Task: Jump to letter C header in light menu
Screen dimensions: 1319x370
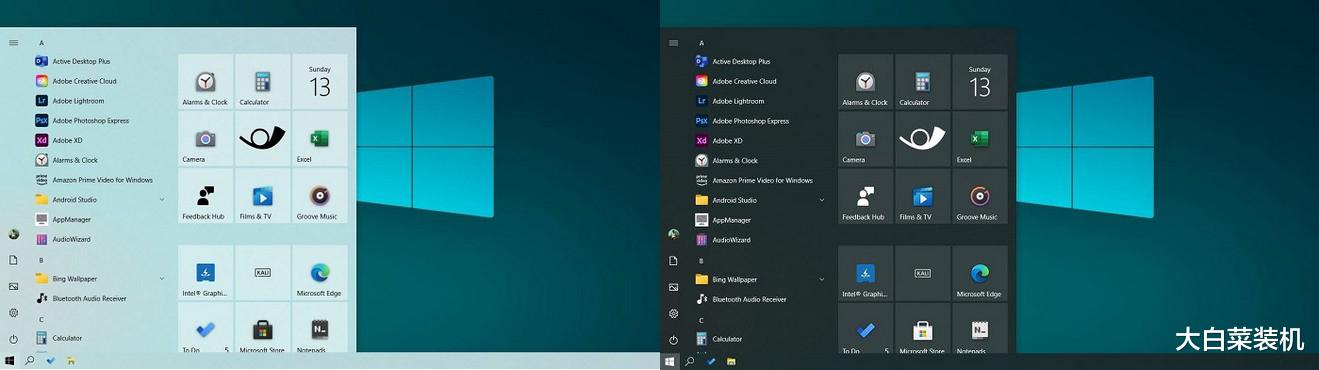Action: [41, 319]
